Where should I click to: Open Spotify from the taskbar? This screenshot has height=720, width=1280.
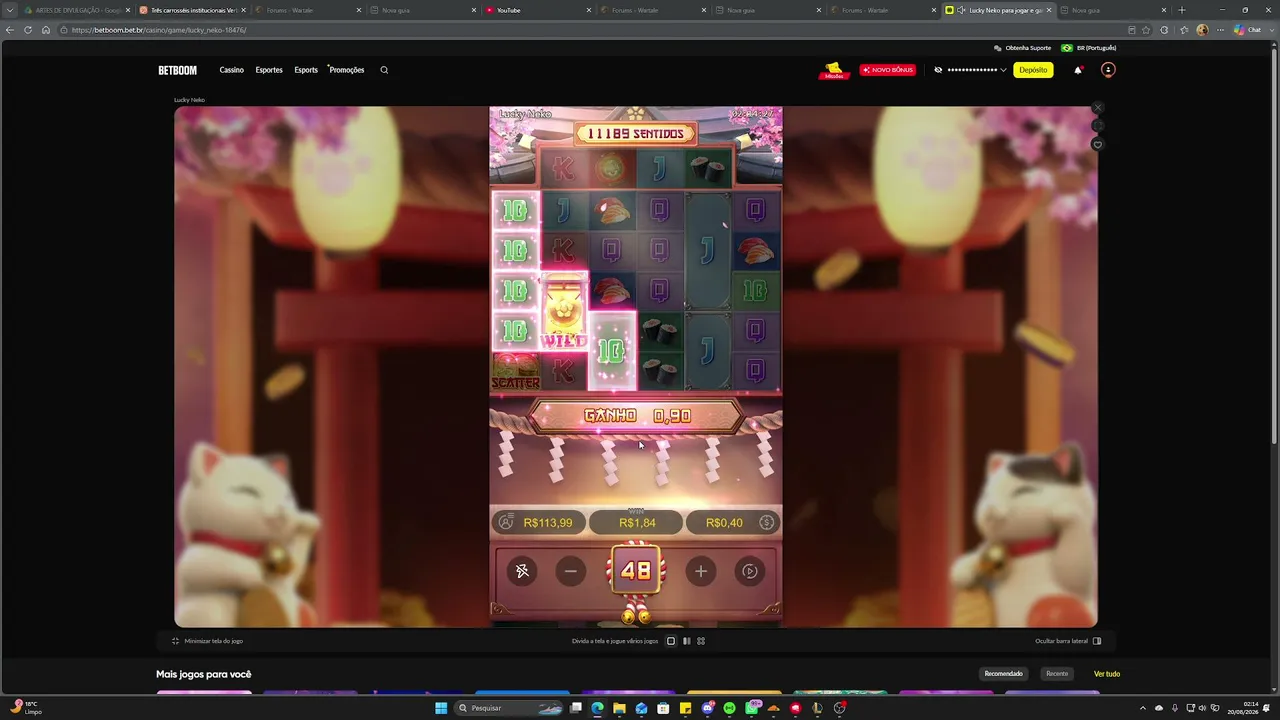(729, 708)
